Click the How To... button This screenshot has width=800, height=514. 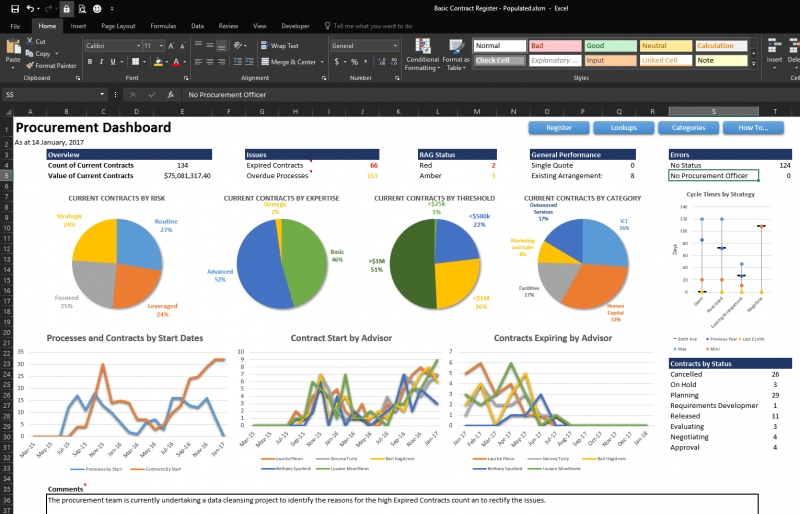click(753, 128)
